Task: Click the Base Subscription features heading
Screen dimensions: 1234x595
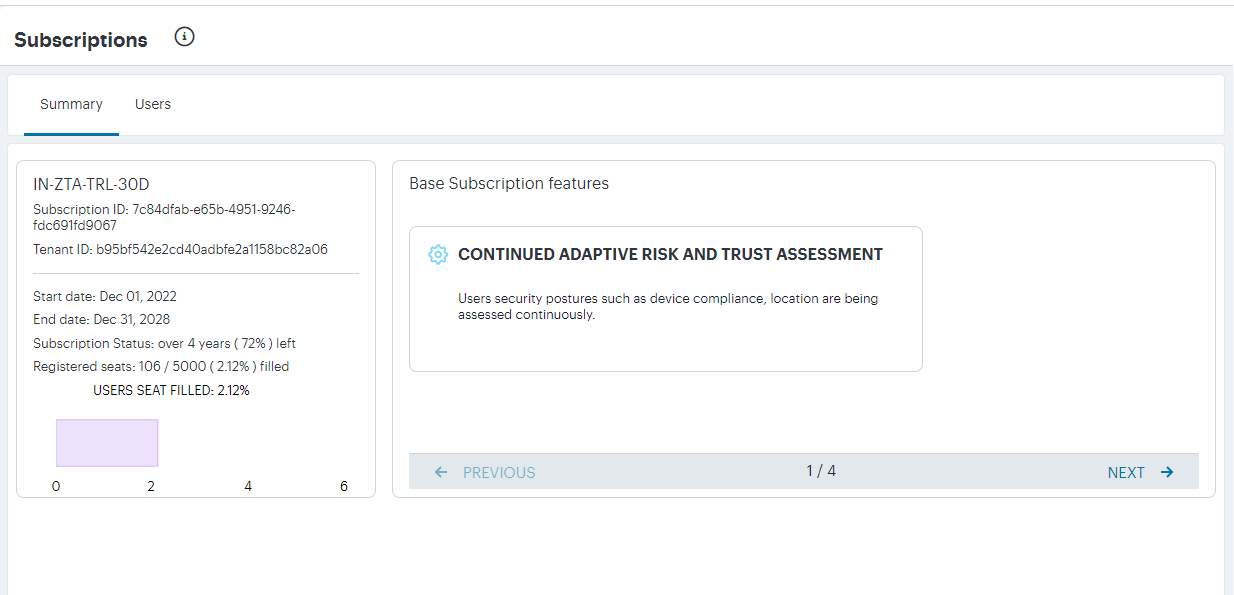Action: tap(509, 184)
